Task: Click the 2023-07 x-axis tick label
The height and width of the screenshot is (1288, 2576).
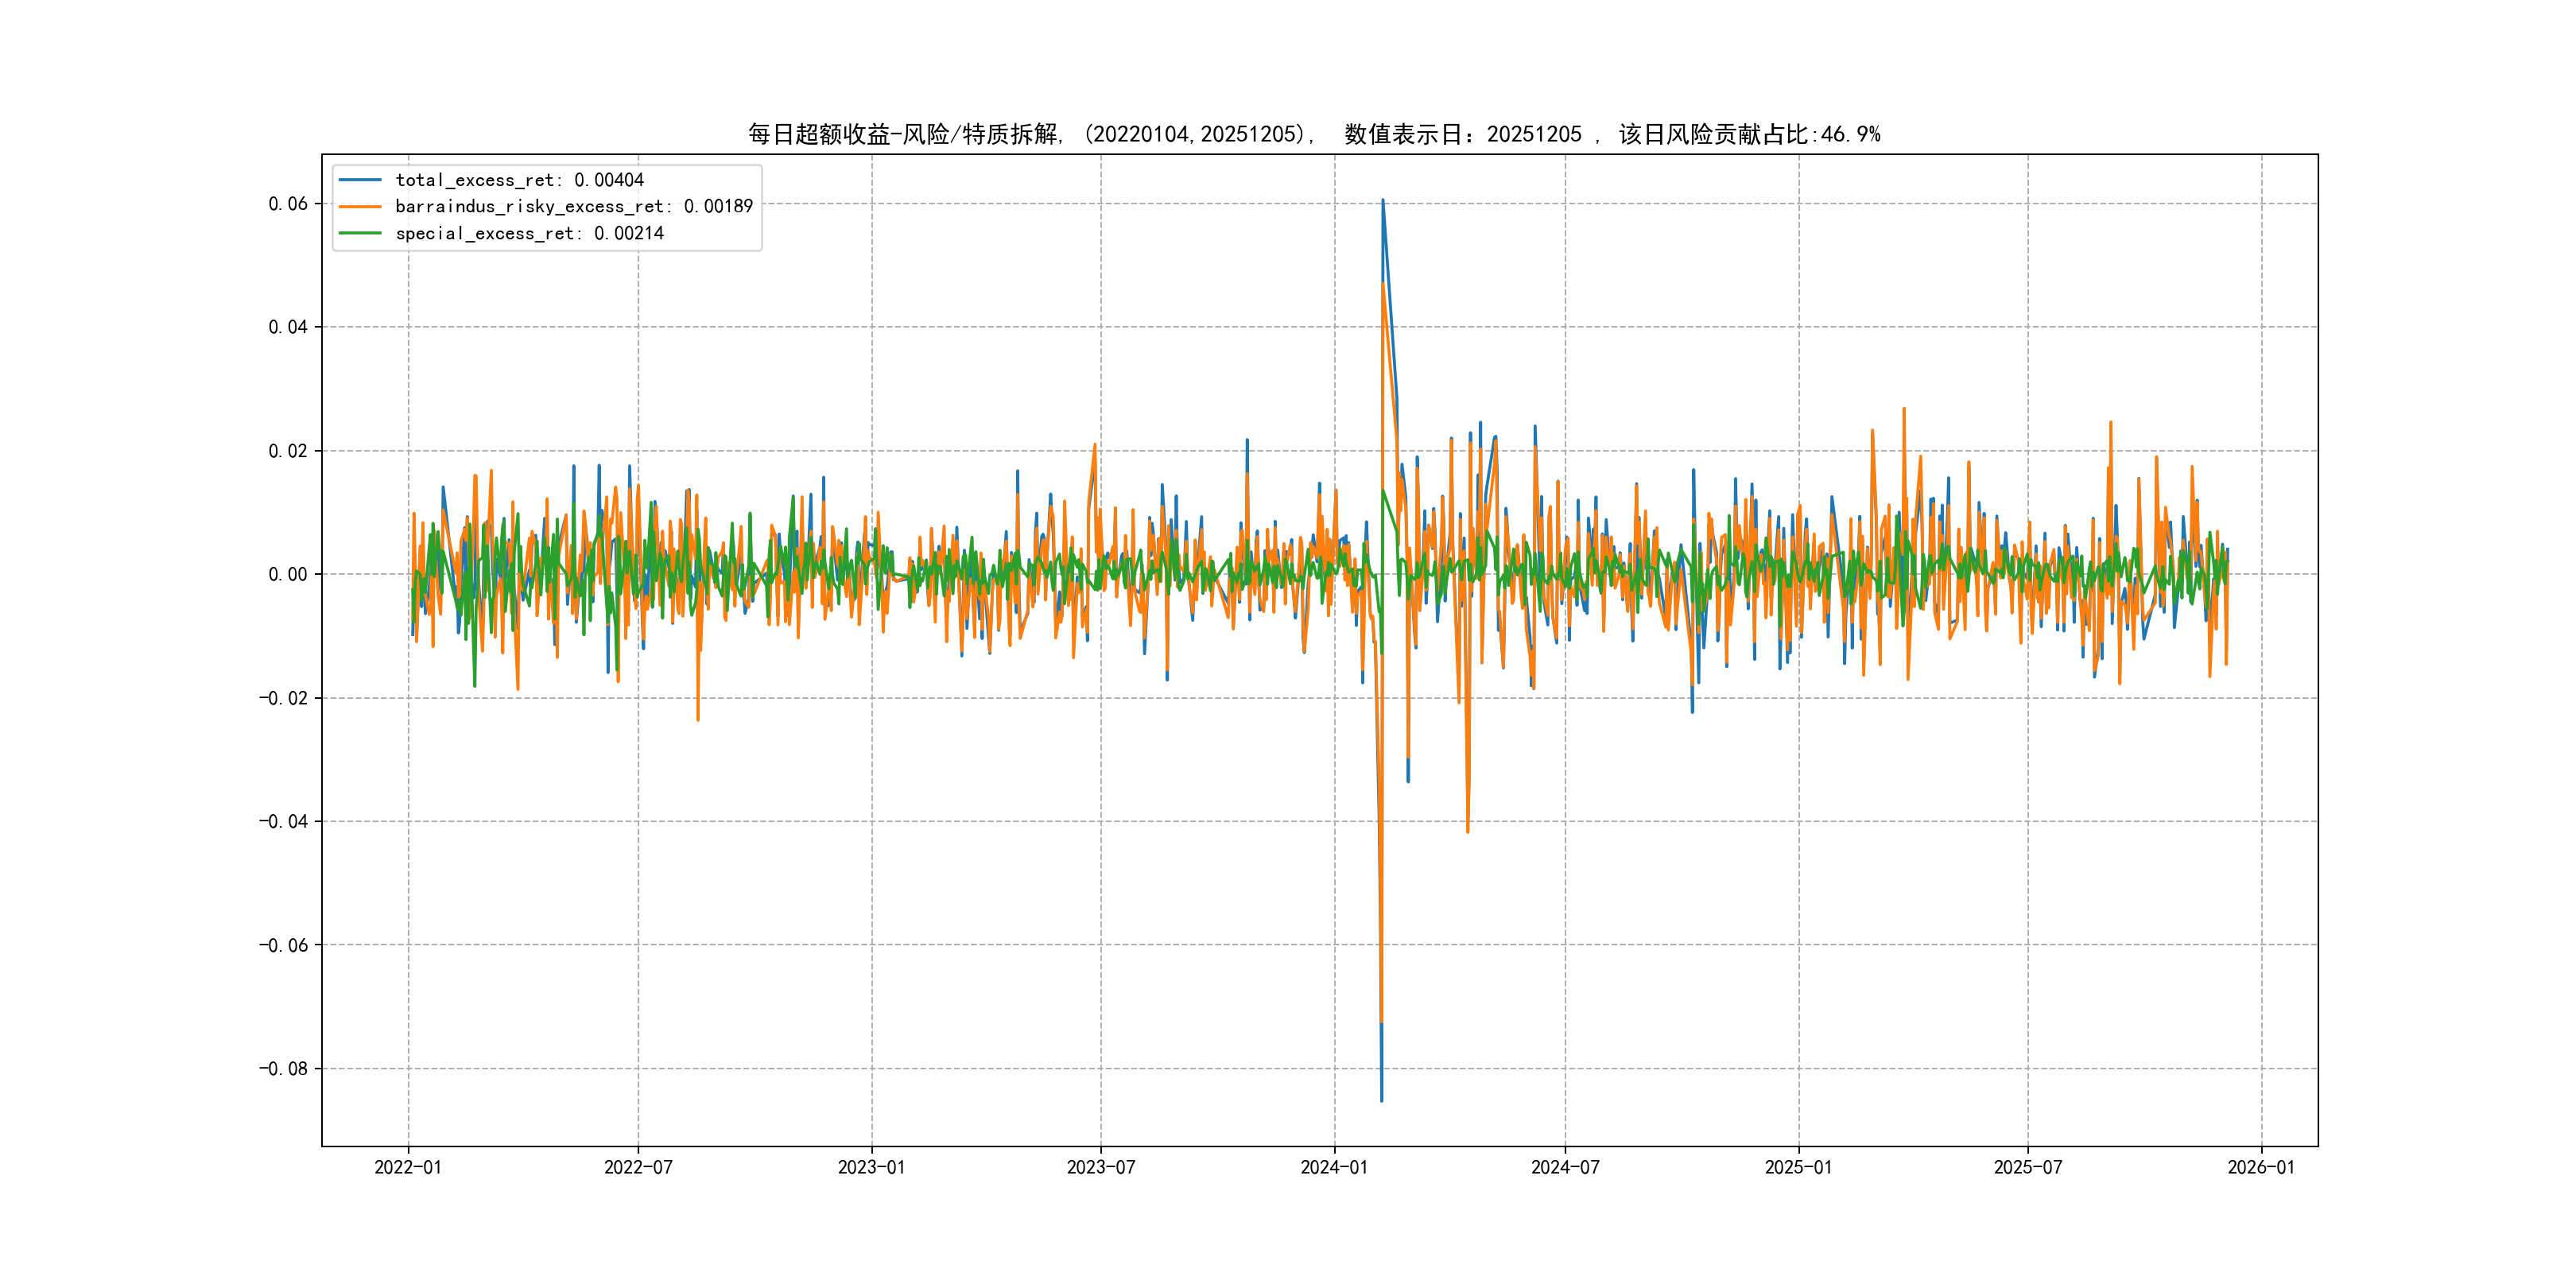Action: pos(1100,1167)
